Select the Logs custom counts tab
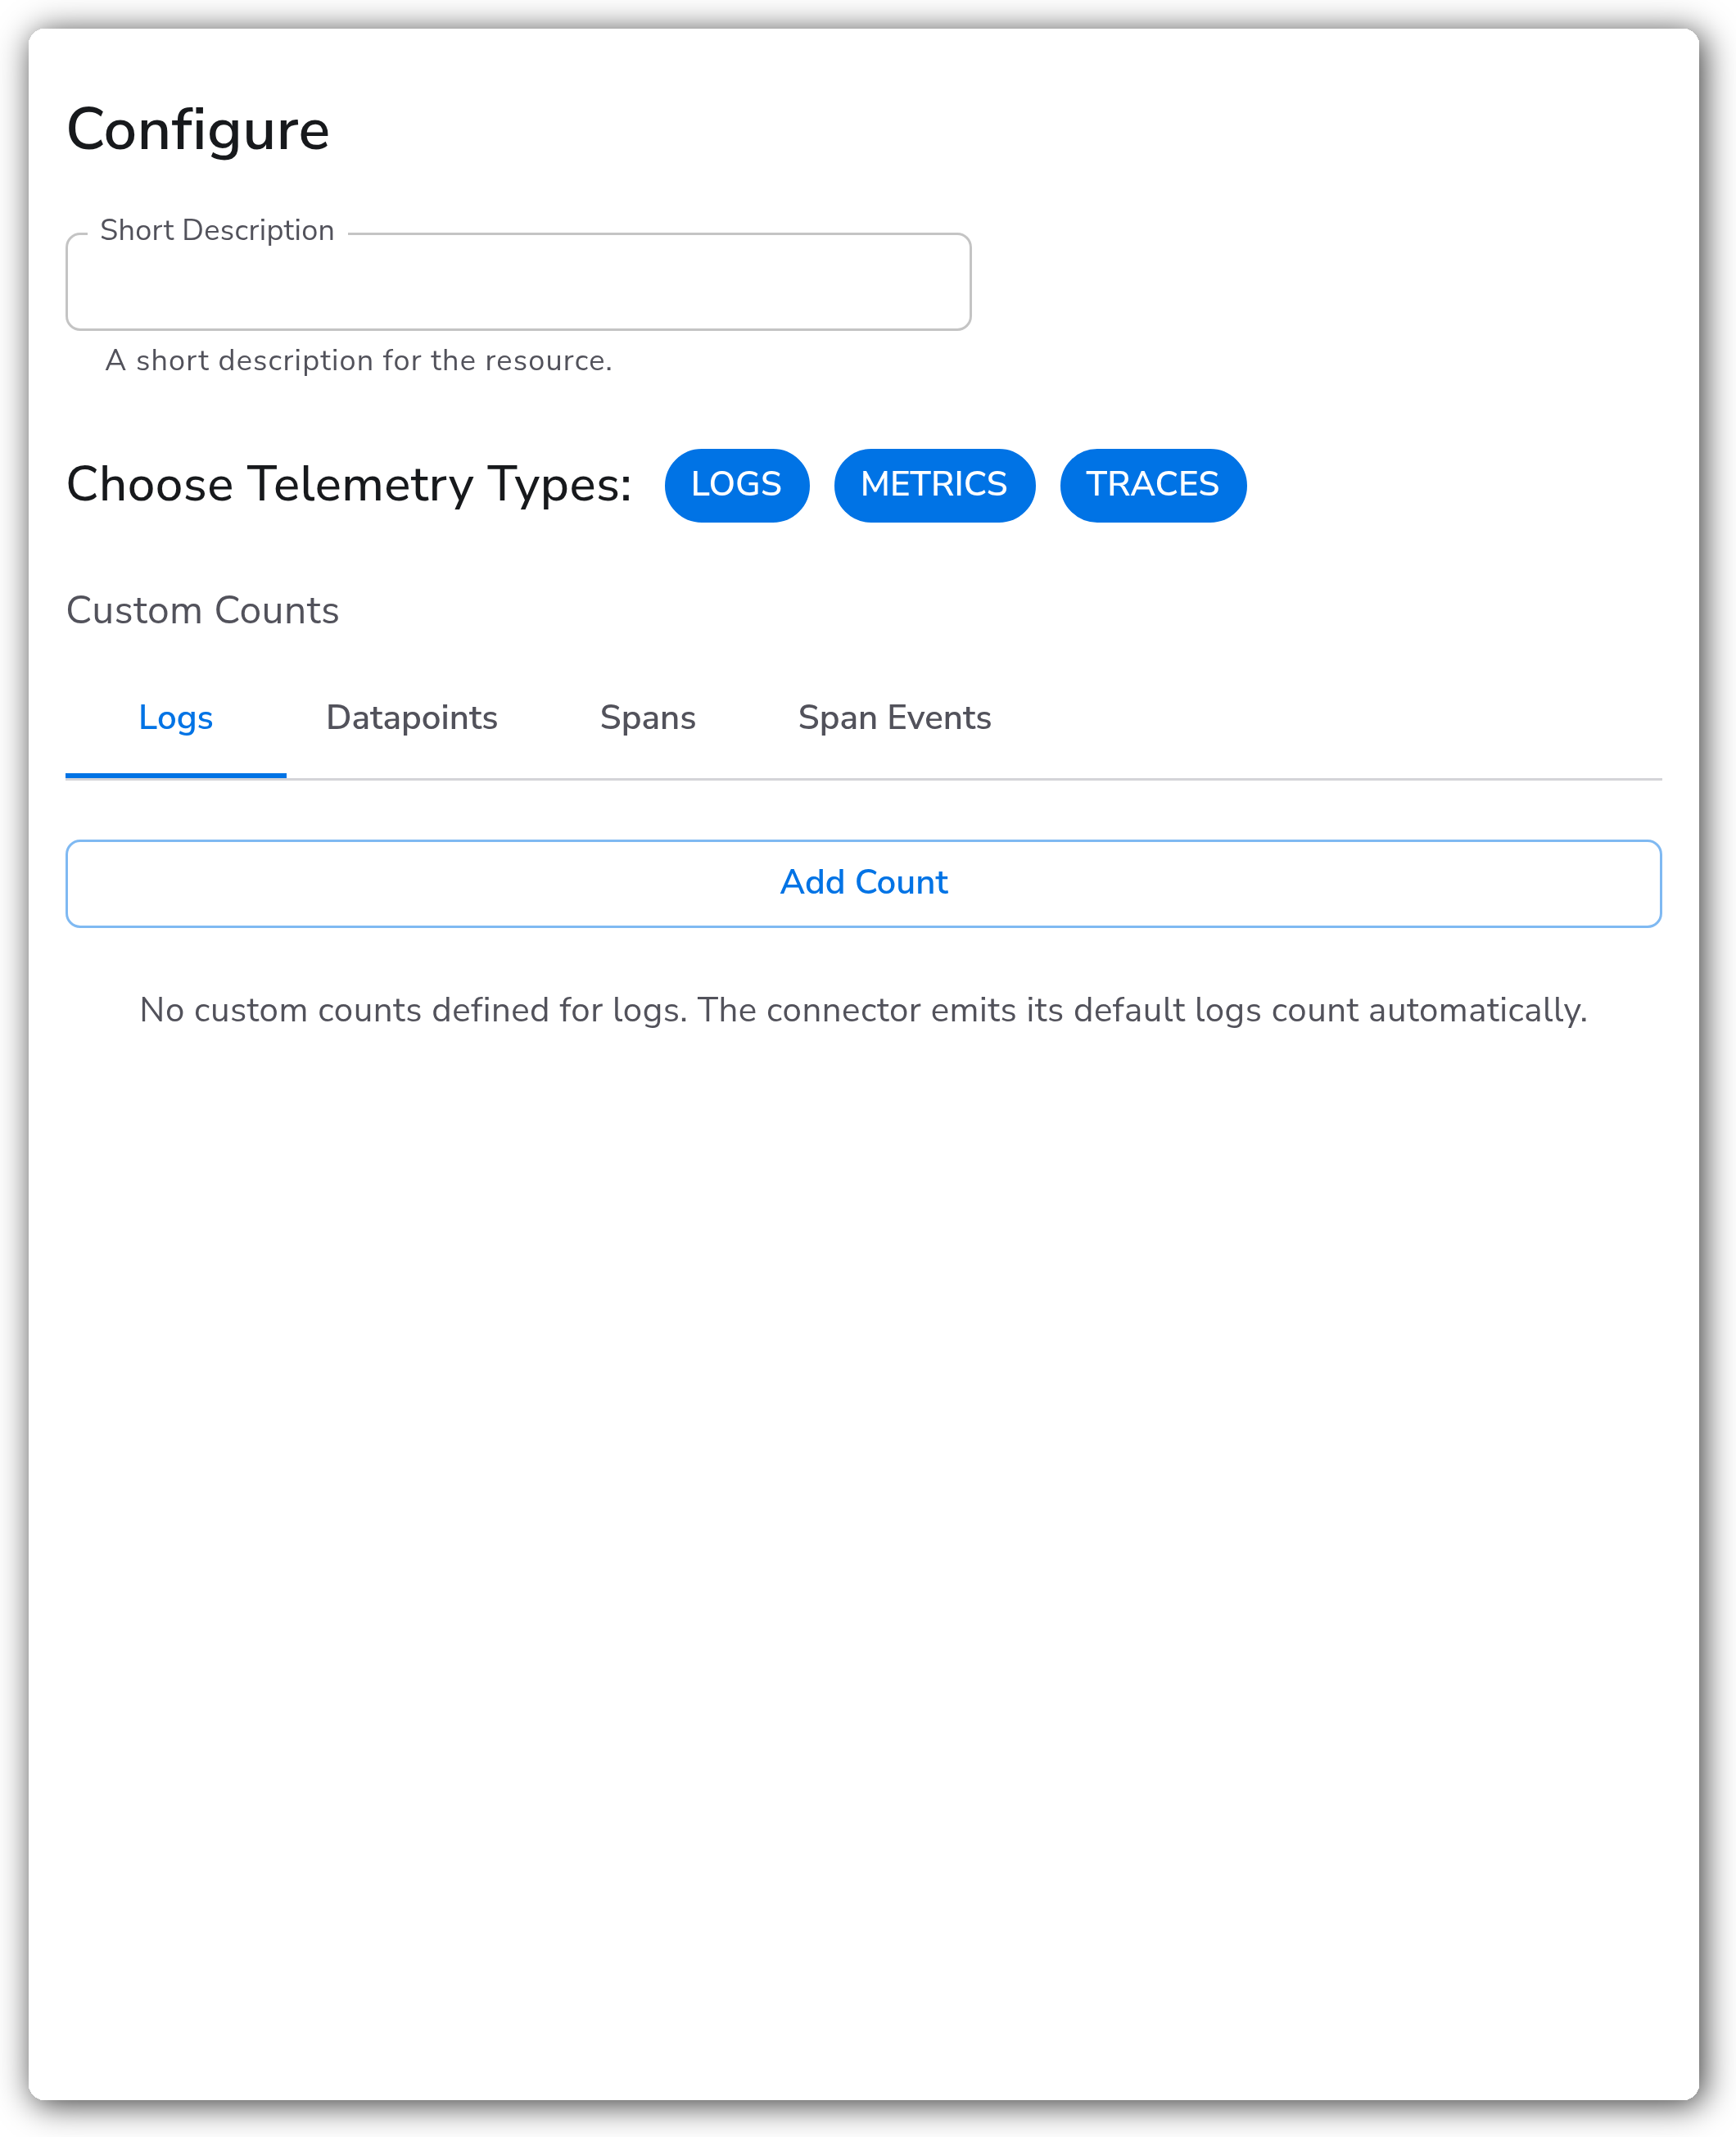The image size is (1736, 2137). 176,718
